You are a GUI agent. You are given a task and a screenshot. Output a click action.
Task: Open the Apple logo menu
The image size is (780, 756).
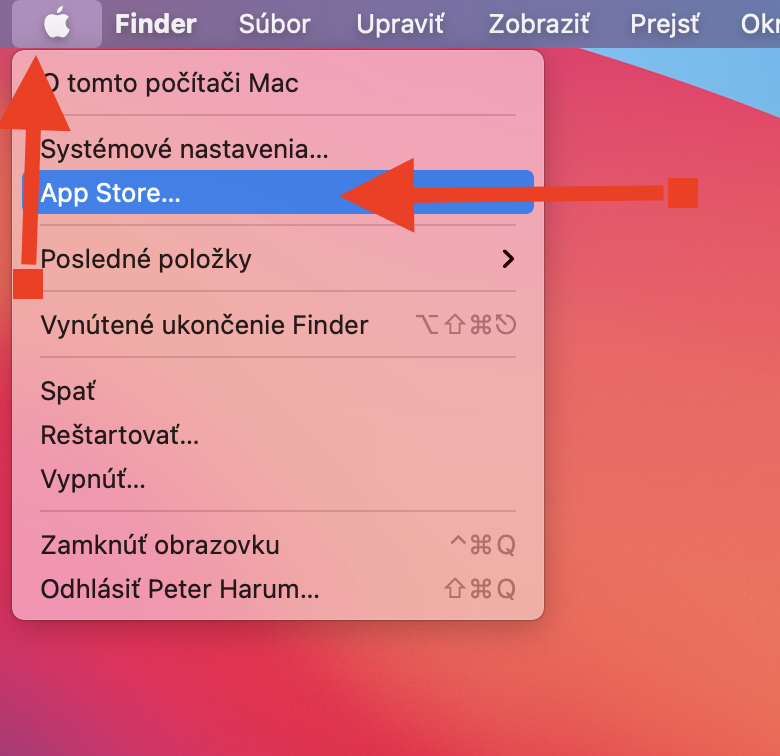[x=57, y=23]
